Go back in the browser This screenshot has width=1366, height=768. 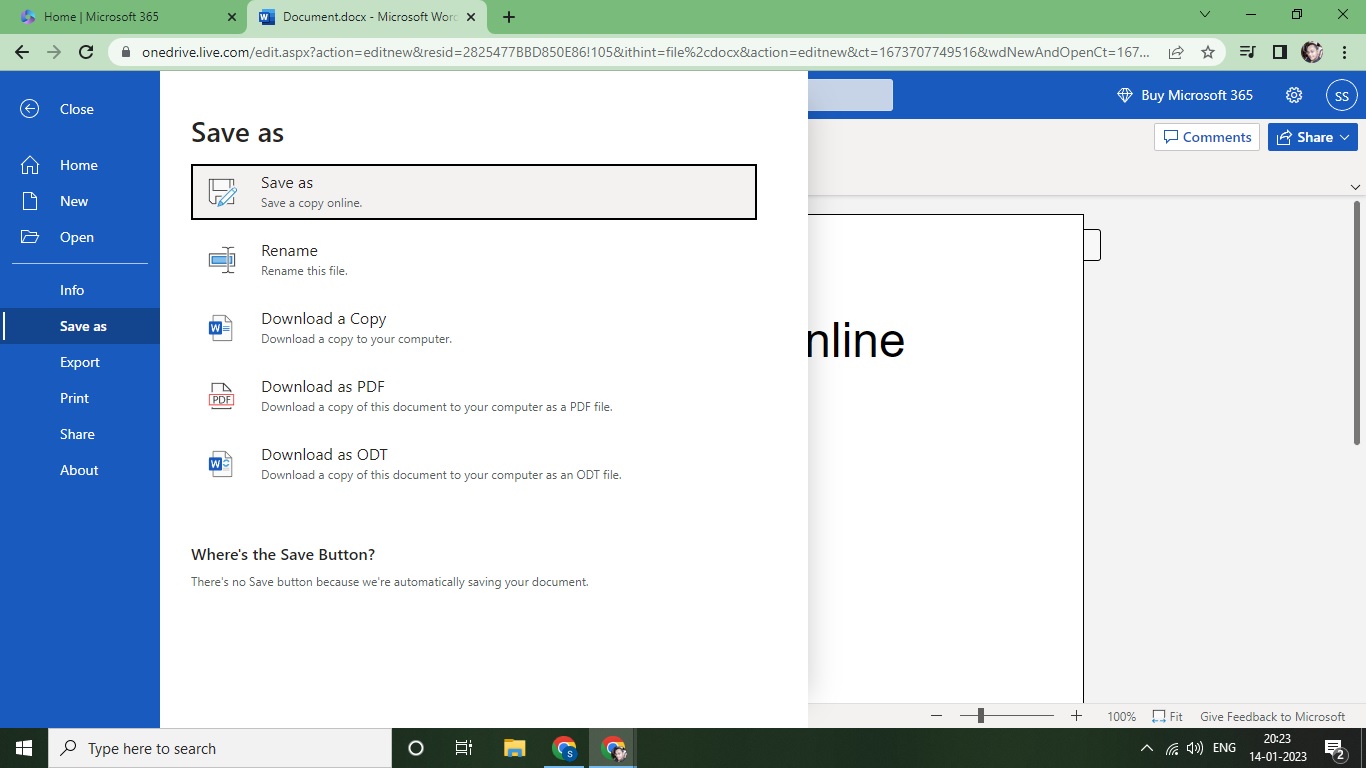[22, 52]
